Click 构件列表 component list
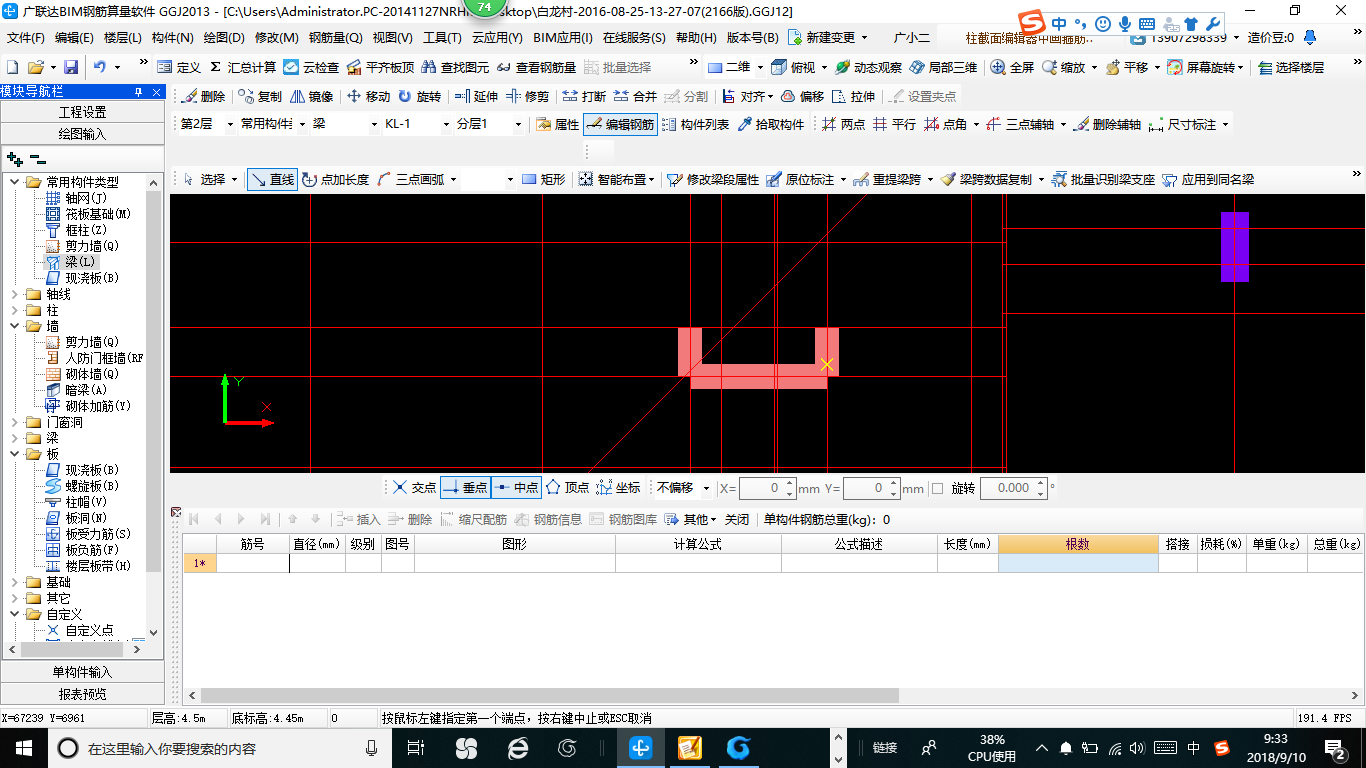1366x768 pixels. (695, 124)
